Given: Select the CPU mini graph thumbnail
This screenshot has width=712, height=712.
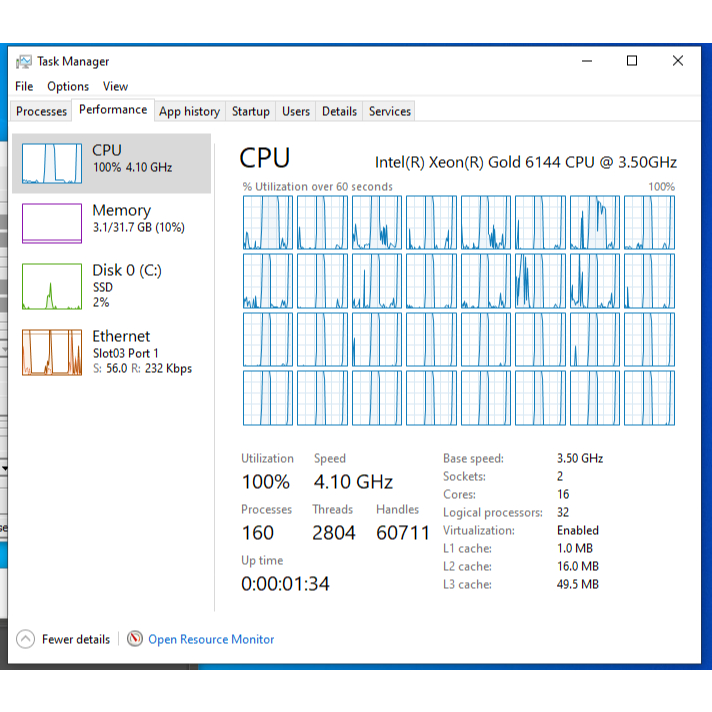Looking at the screenshot, I should point(52,164).
